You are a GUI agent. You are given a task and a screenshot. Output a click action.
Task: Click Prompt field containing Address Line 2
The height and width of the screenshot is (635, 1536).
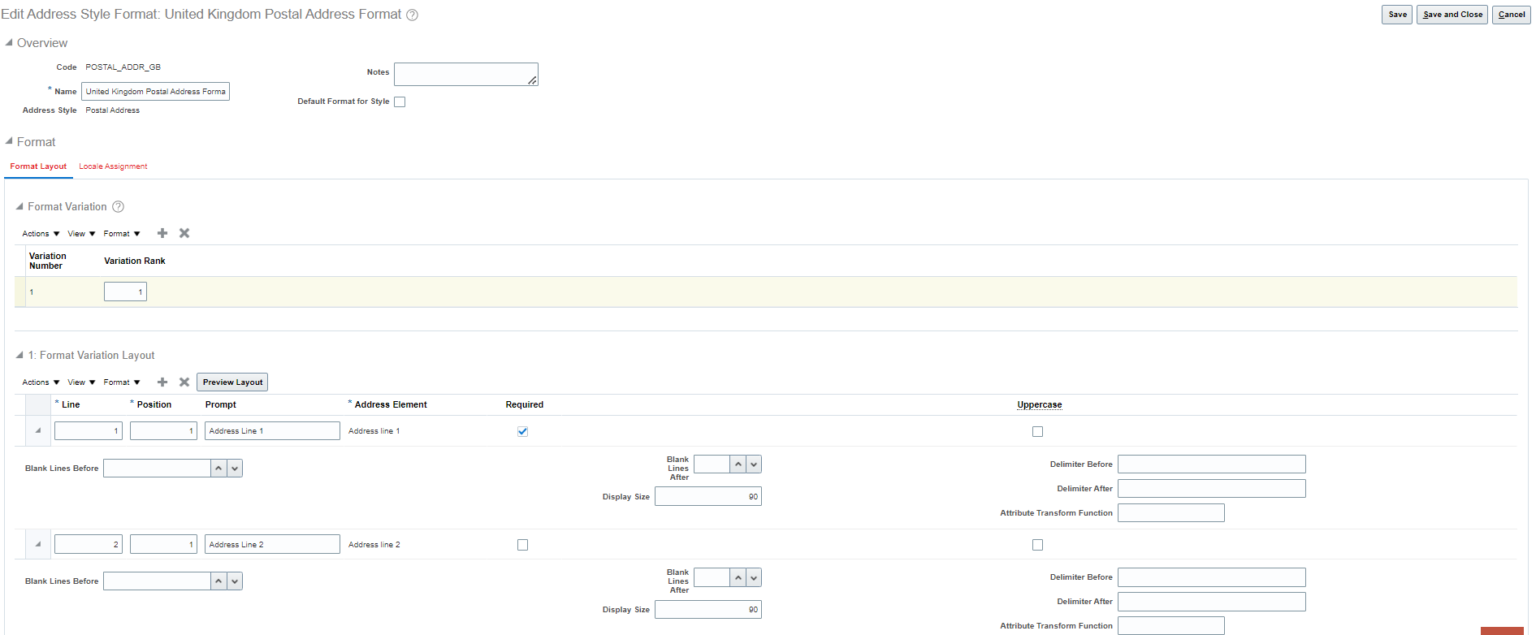coord(273,545)
